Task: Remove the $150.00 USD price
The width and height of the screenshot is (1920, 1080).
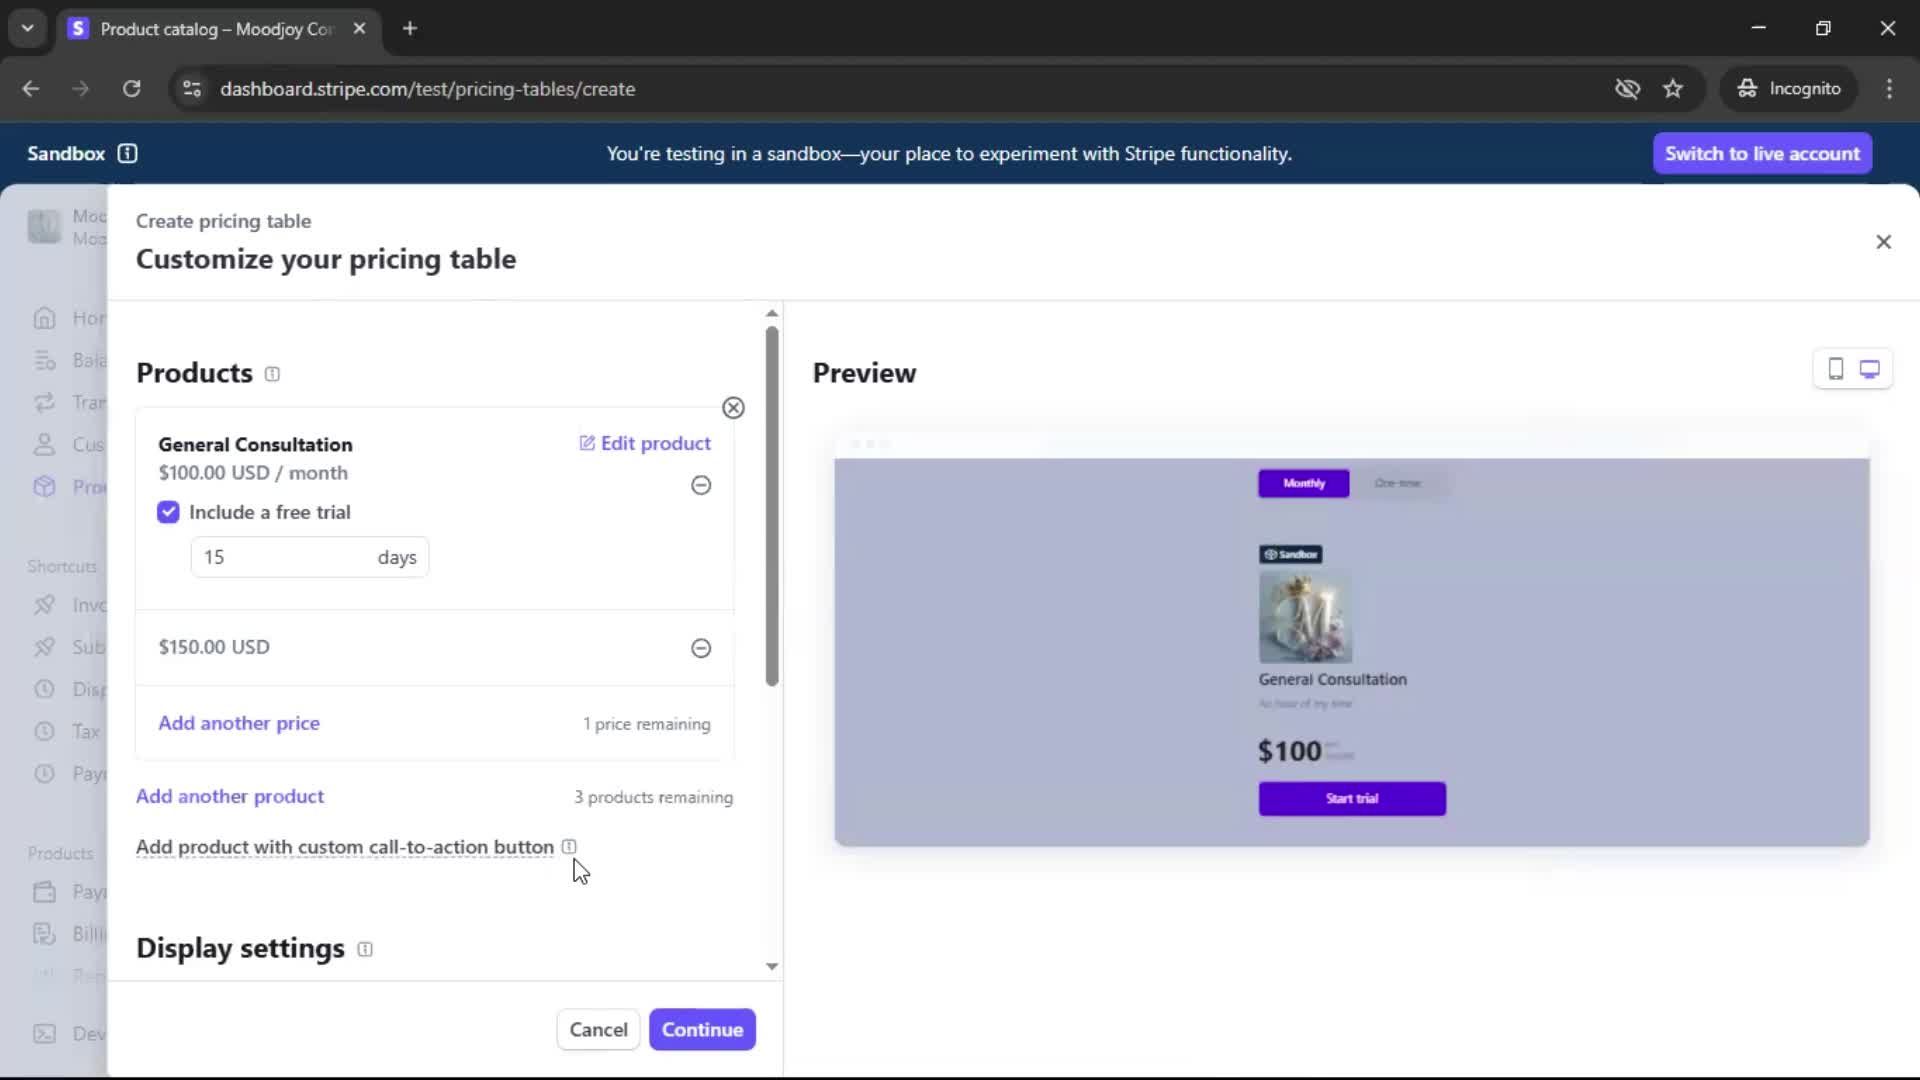Action: pos(701,648)
